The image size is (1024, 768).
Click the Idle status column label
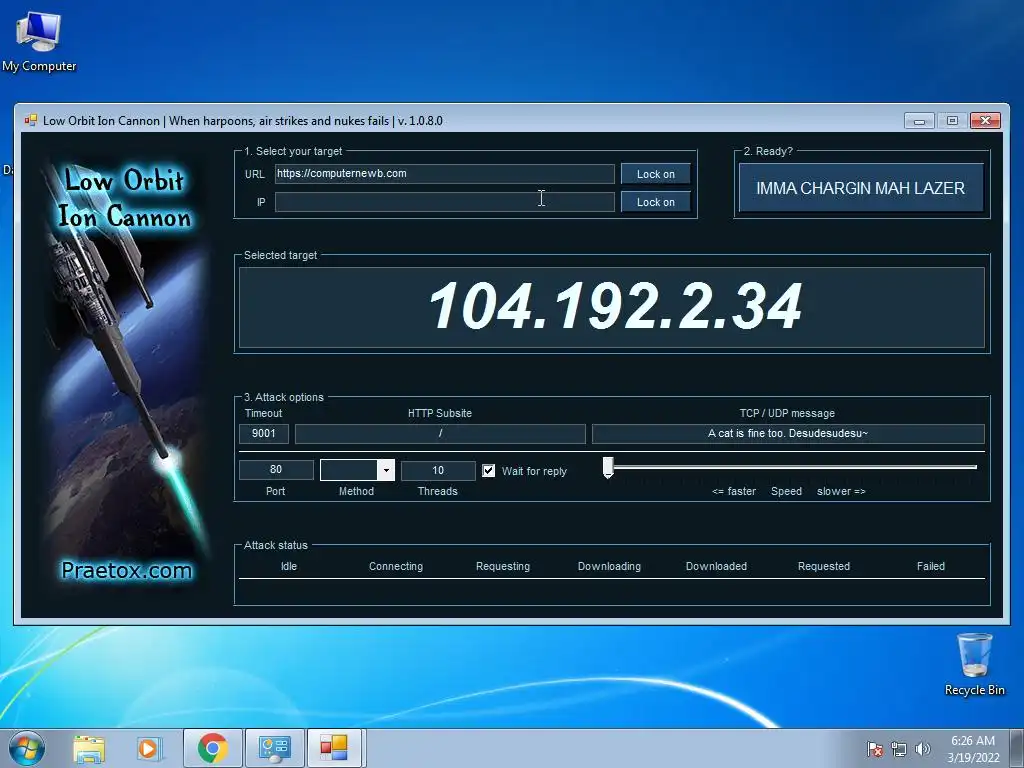tap(289, 566)
